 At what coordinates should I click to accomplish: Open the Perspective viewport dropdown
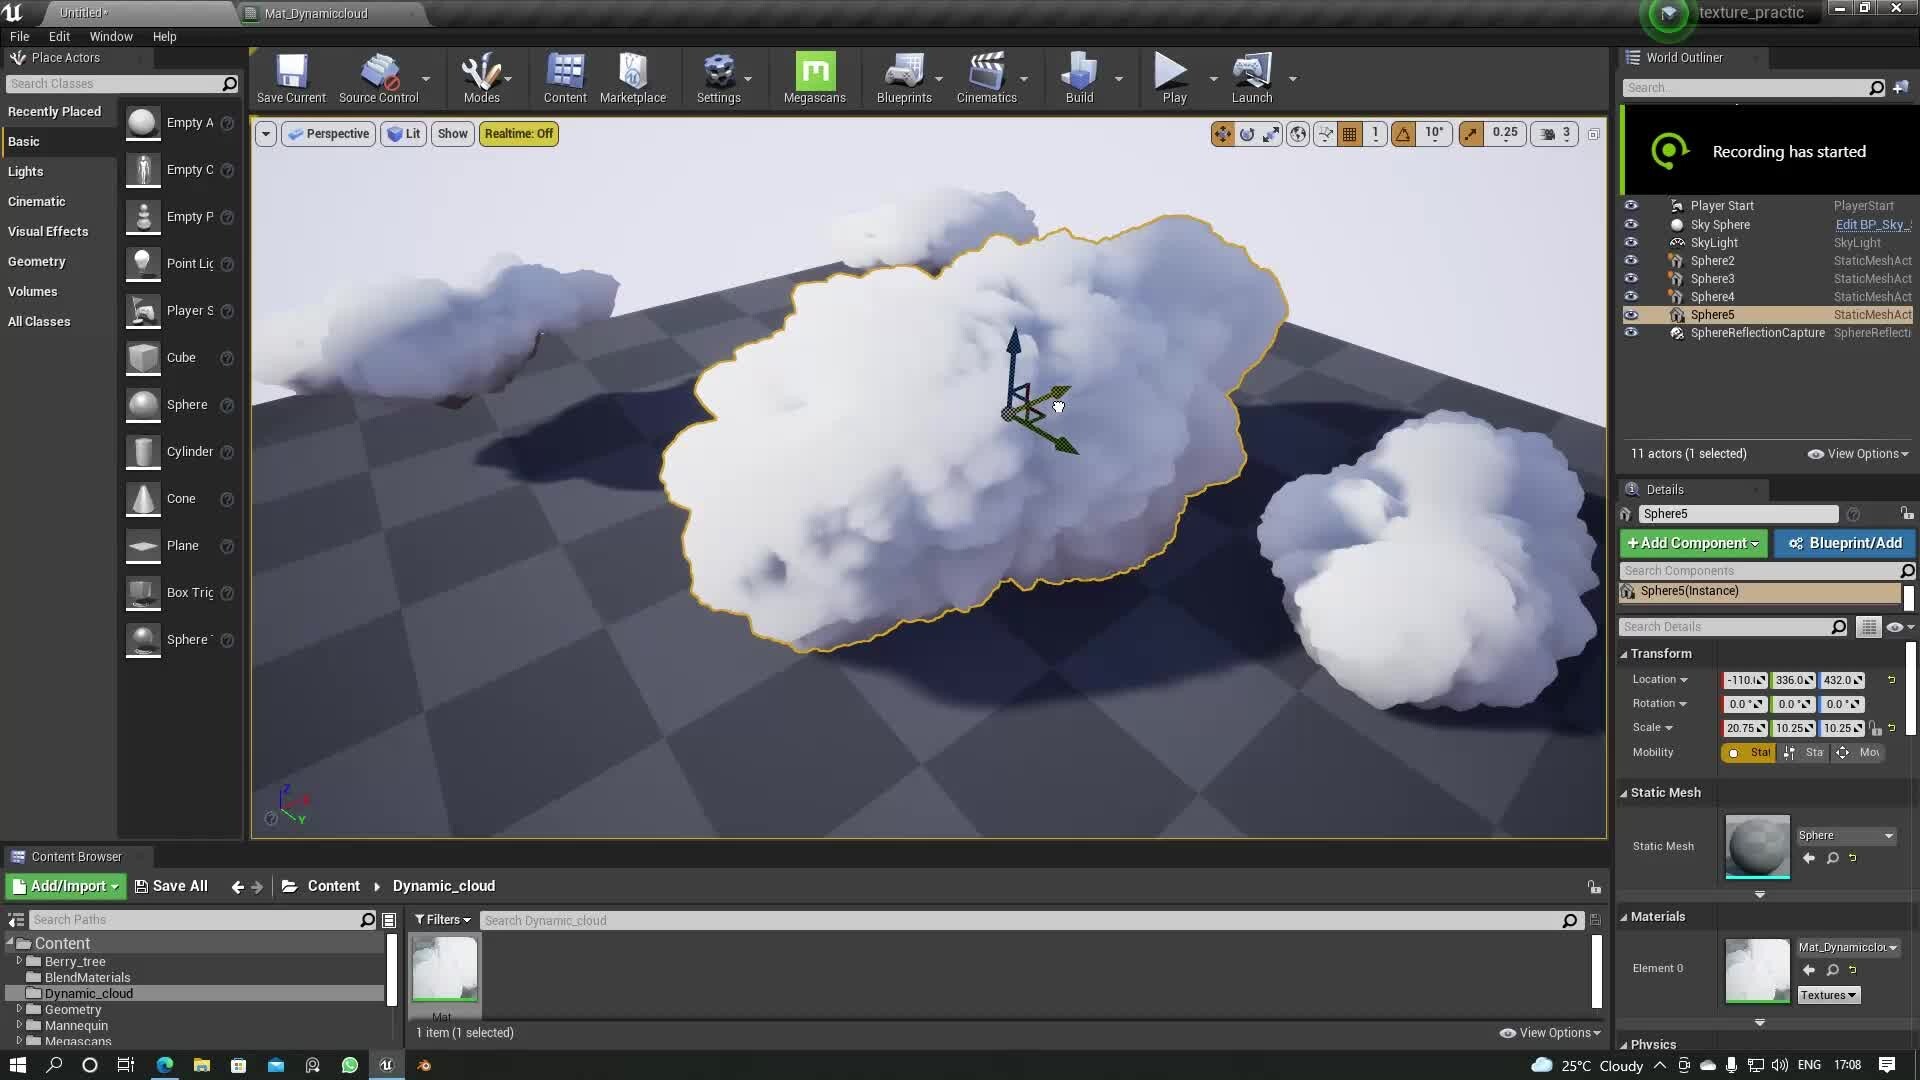[x=328, y=133]
